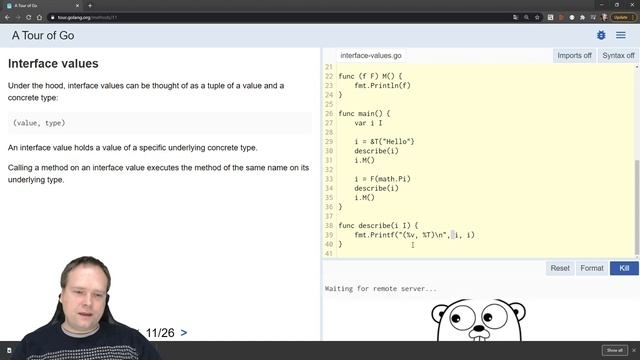Select the interface-values.go file tab
Image resolution: width=640 pixels, height=360 pixels.
[371, 56]
